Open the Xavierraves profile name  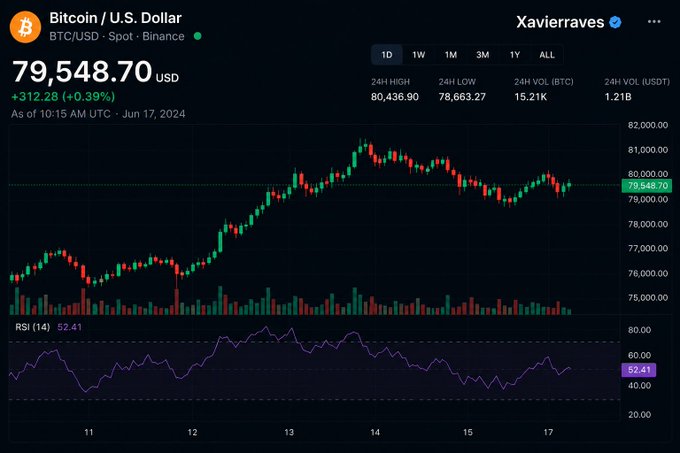[x=560, y=22]
